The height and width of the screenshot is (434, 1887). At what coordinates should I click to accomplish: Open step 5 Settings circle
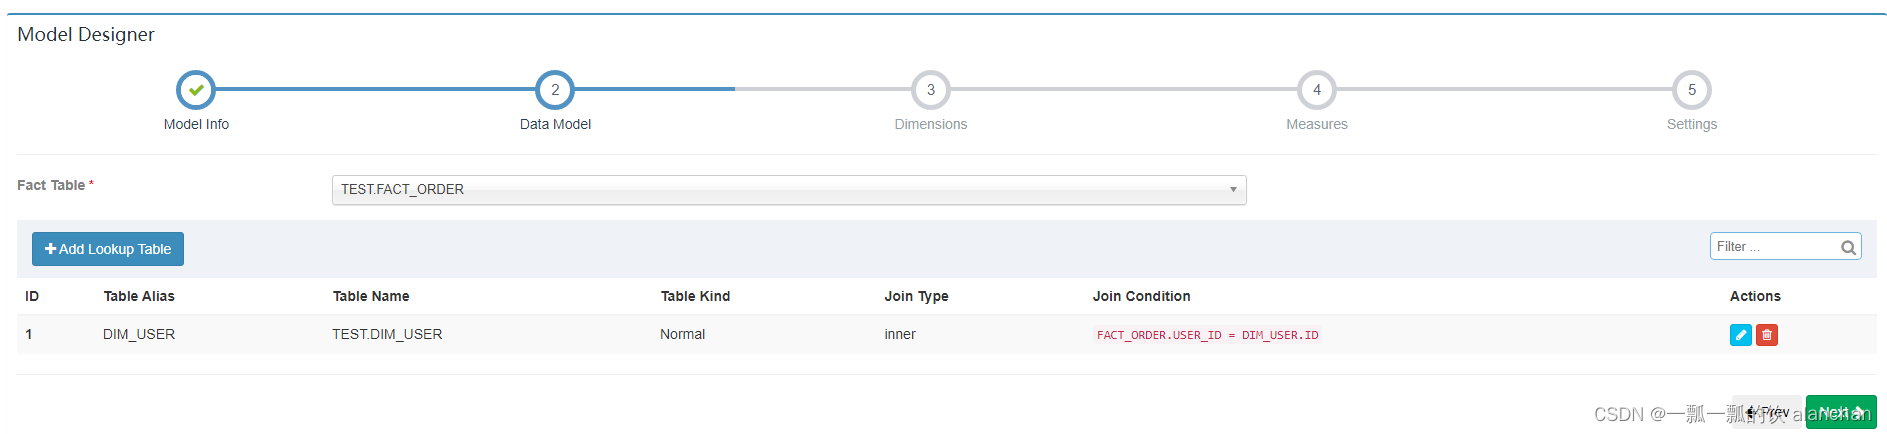1692,90
